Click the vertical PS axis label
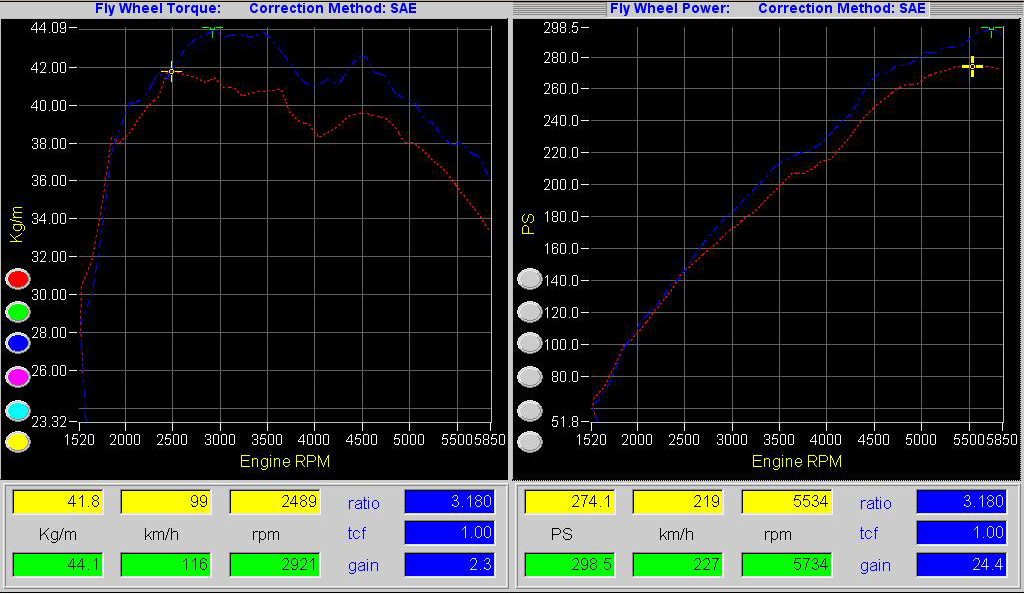This screenshot has width=1024, height=594. 528,224
